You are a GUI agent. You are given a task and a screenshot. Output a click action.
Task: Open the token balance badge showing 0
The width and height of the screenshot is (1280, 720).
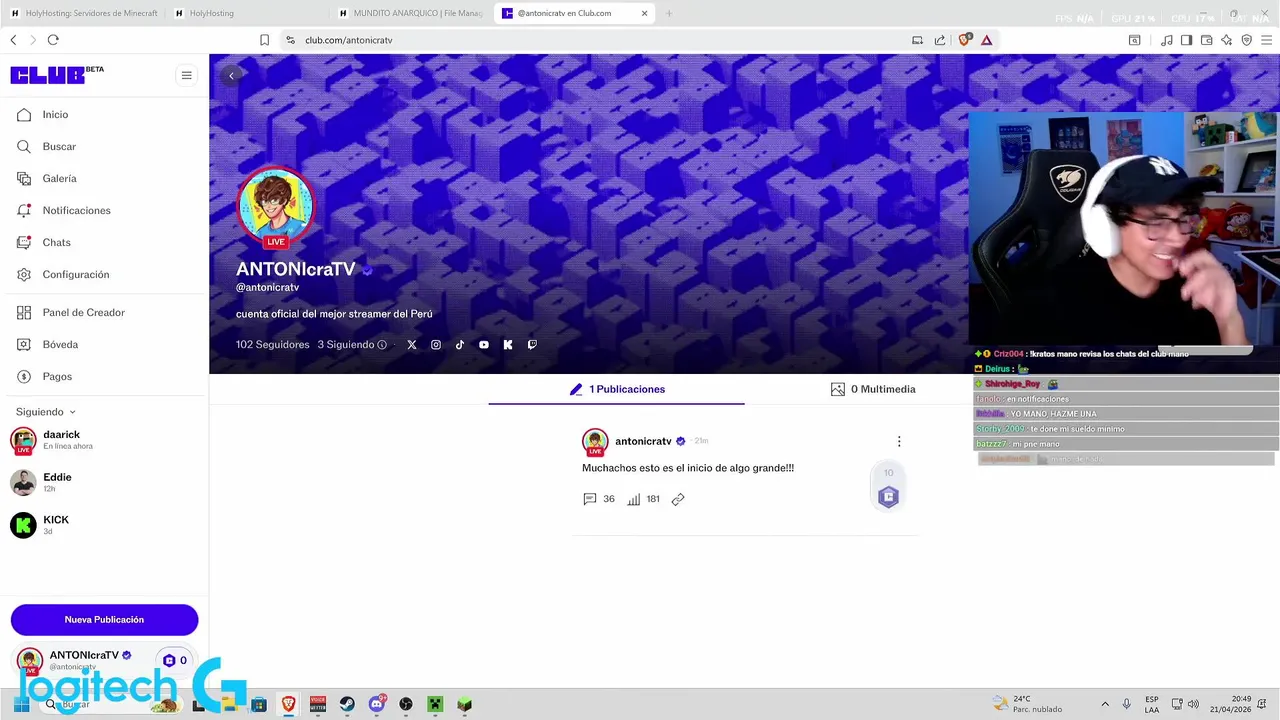click(175, 661)
